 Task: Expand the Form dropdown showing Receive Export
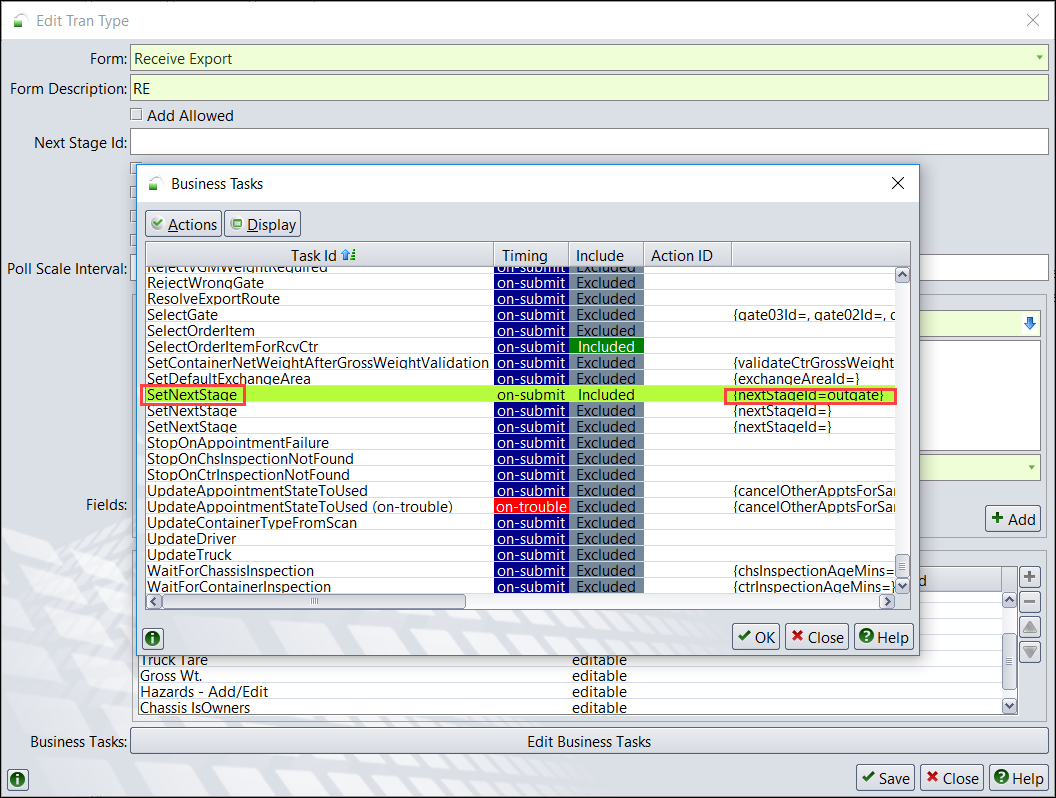click(1039, 58)
